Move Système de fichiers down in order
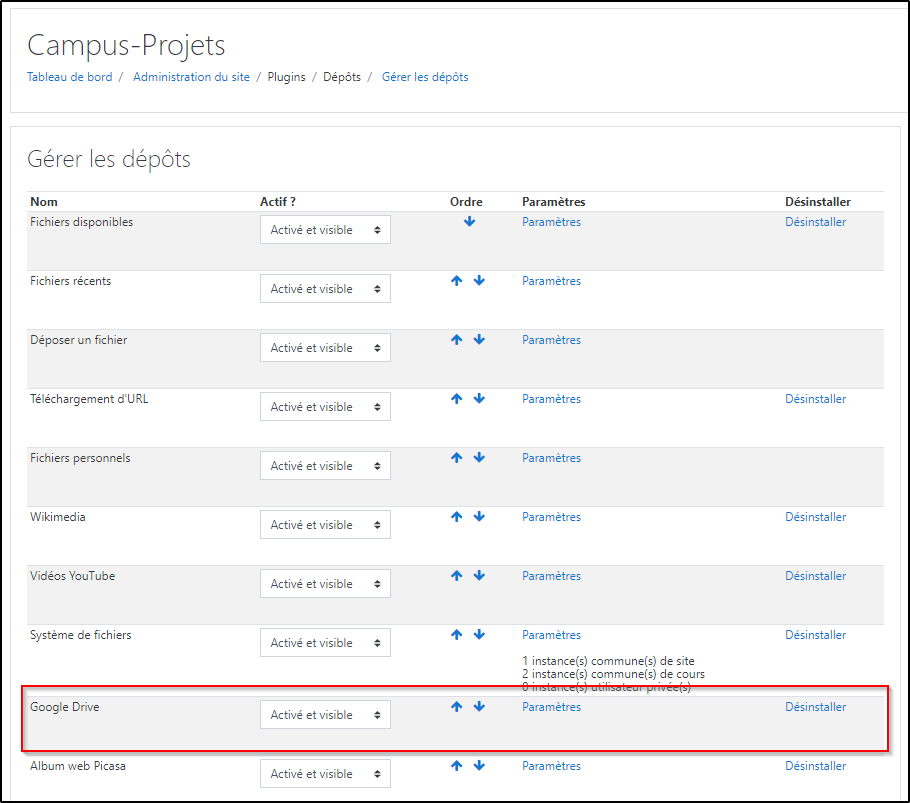The height and width of the screenshot is (803, 910). point(479,635)
